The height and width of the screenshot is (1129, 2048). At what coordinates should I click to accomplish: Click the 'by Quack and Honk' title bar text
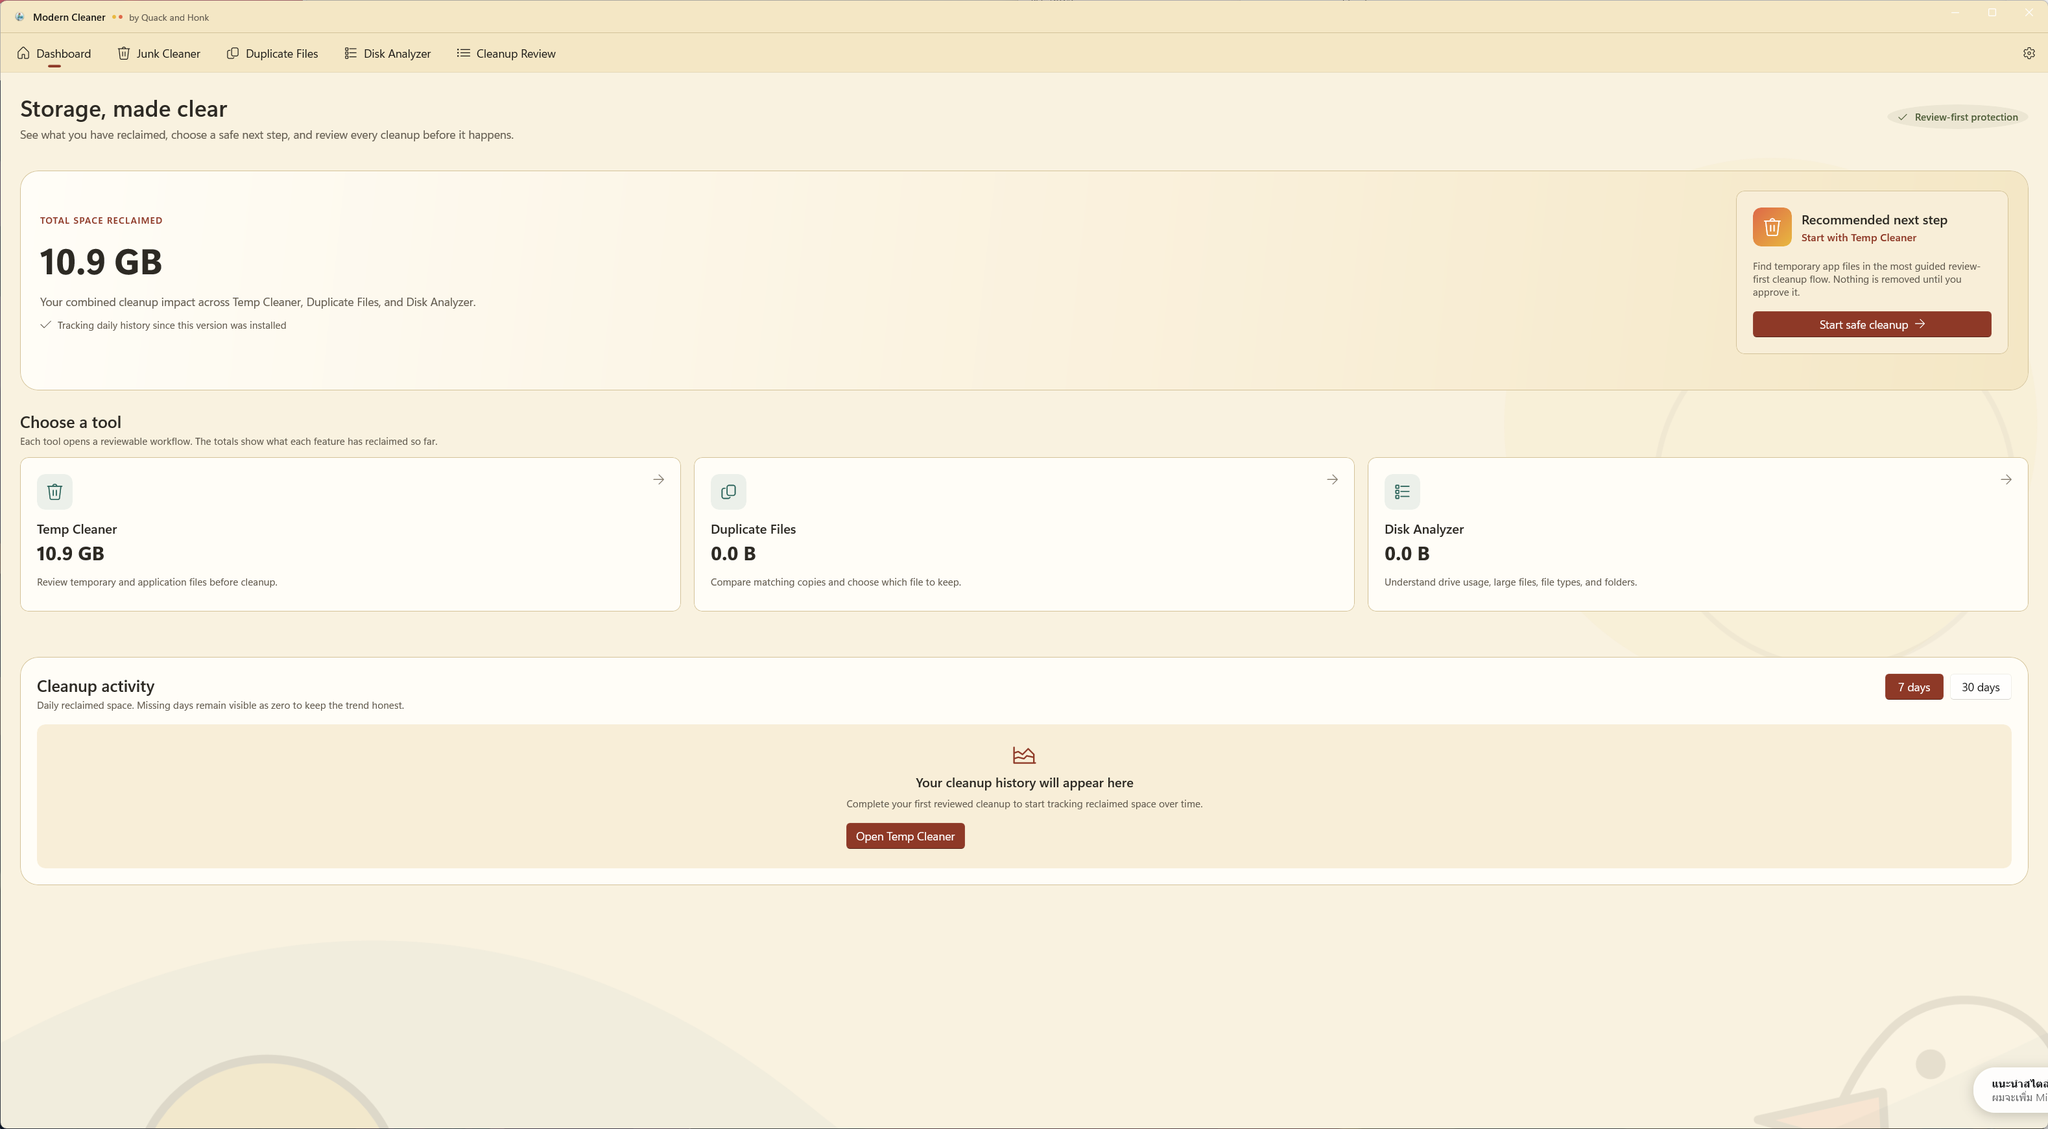click(x=169, y=18)
